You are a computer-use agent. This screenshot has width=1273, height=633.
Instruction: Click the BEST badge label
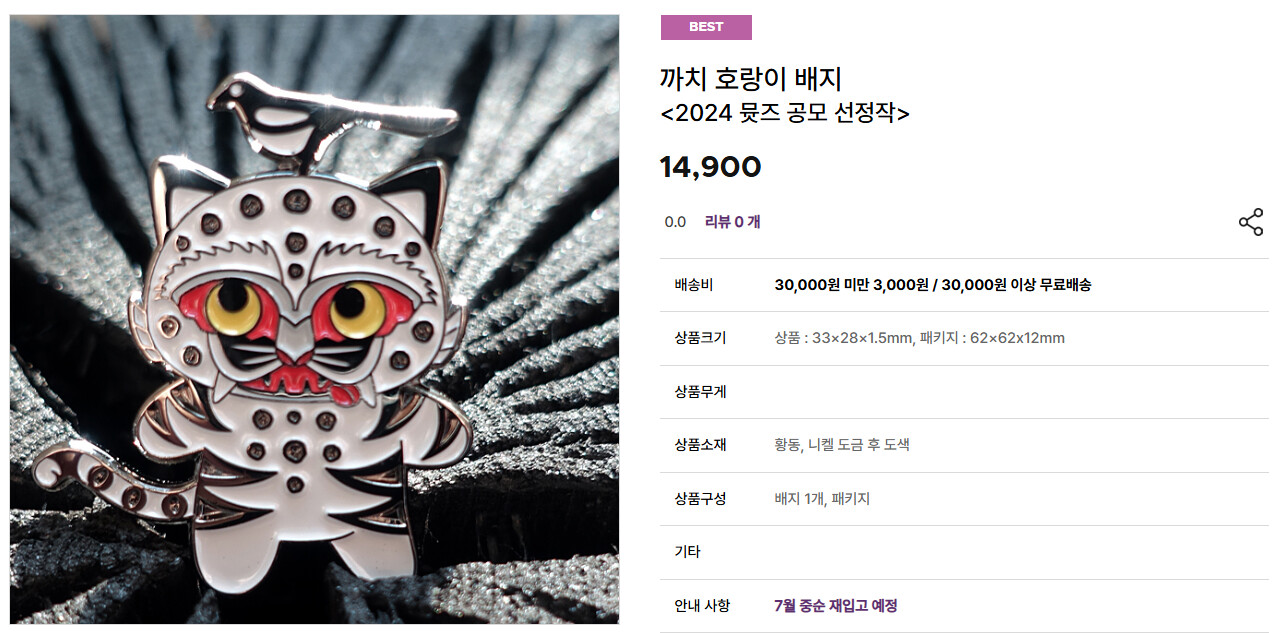click(x=706, y=27)
